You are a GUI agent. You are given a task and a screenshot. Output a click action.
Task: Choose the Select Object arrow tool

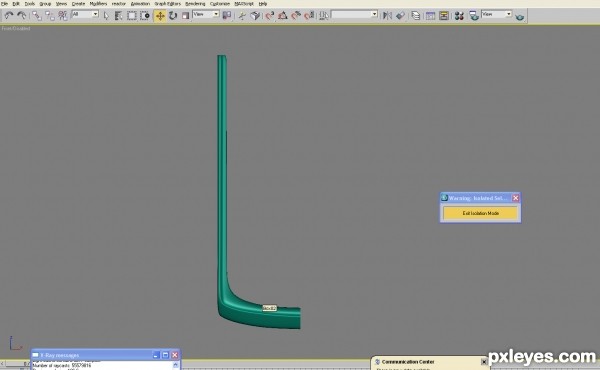point(106,16)
